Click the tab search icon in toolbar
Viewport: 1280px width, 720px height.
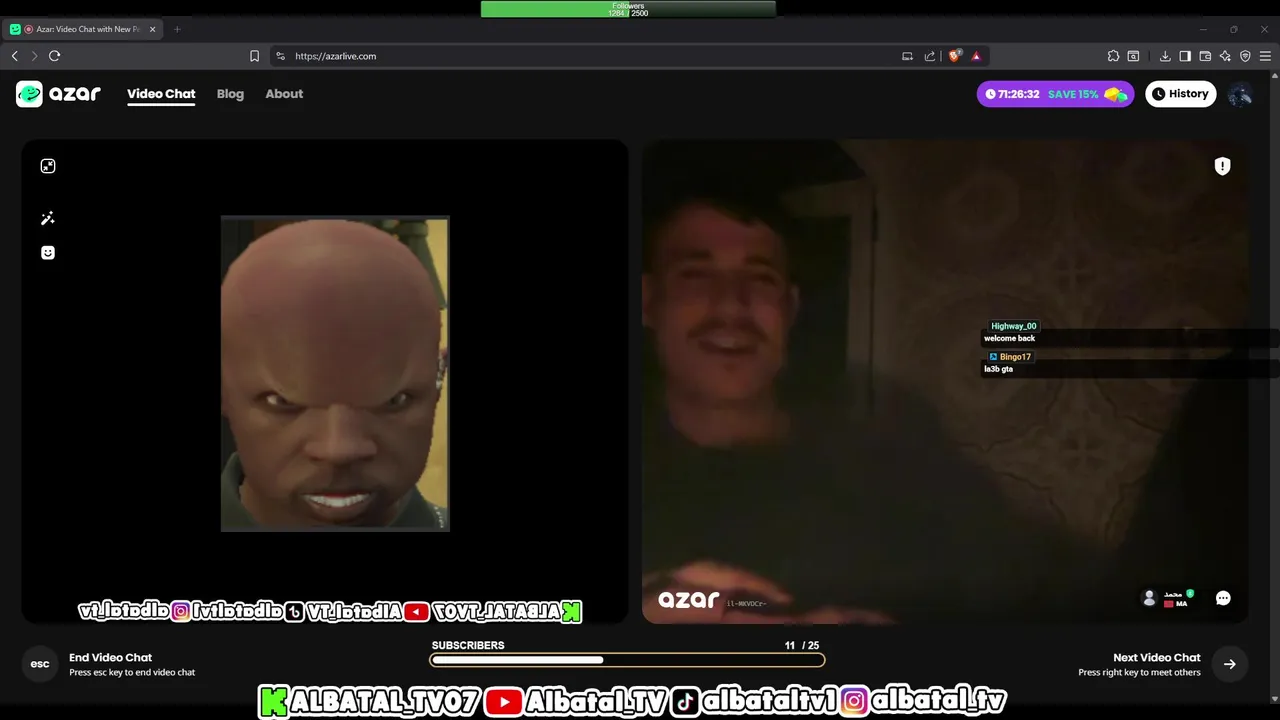(1133, 56)
